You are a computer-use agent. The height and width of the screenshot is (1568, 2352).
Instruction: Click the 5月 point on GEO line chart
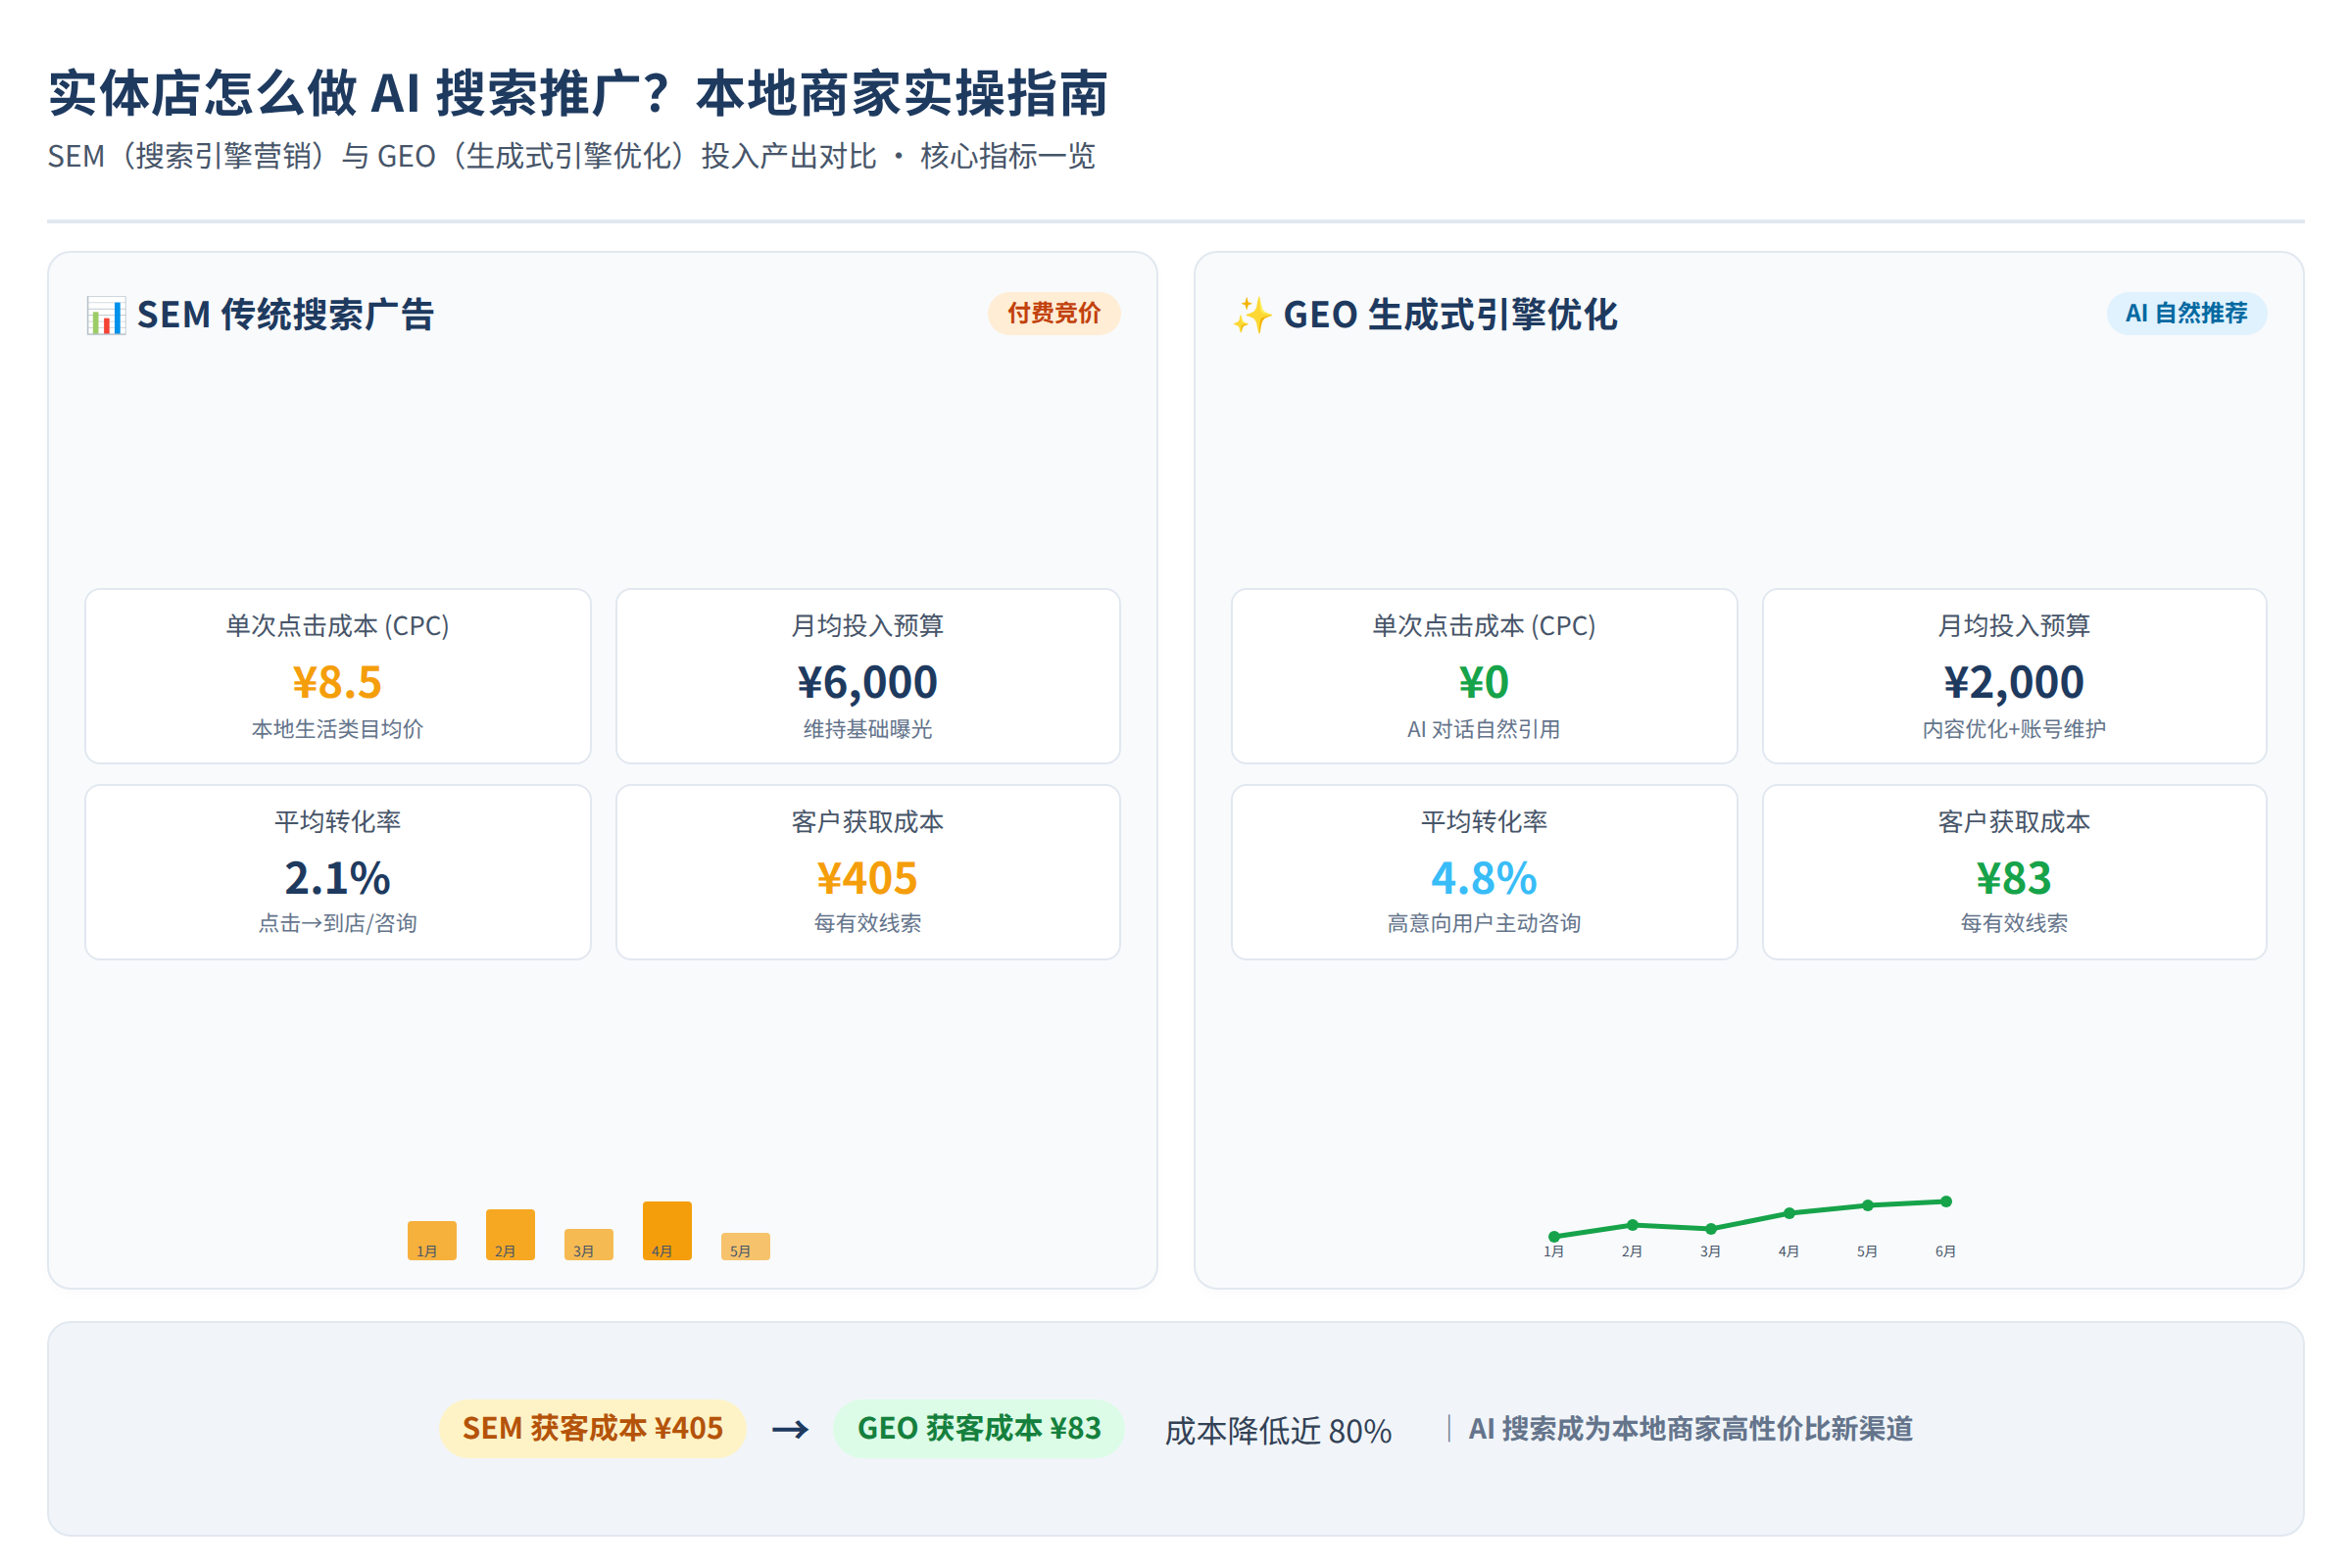coord(1868,1205)
